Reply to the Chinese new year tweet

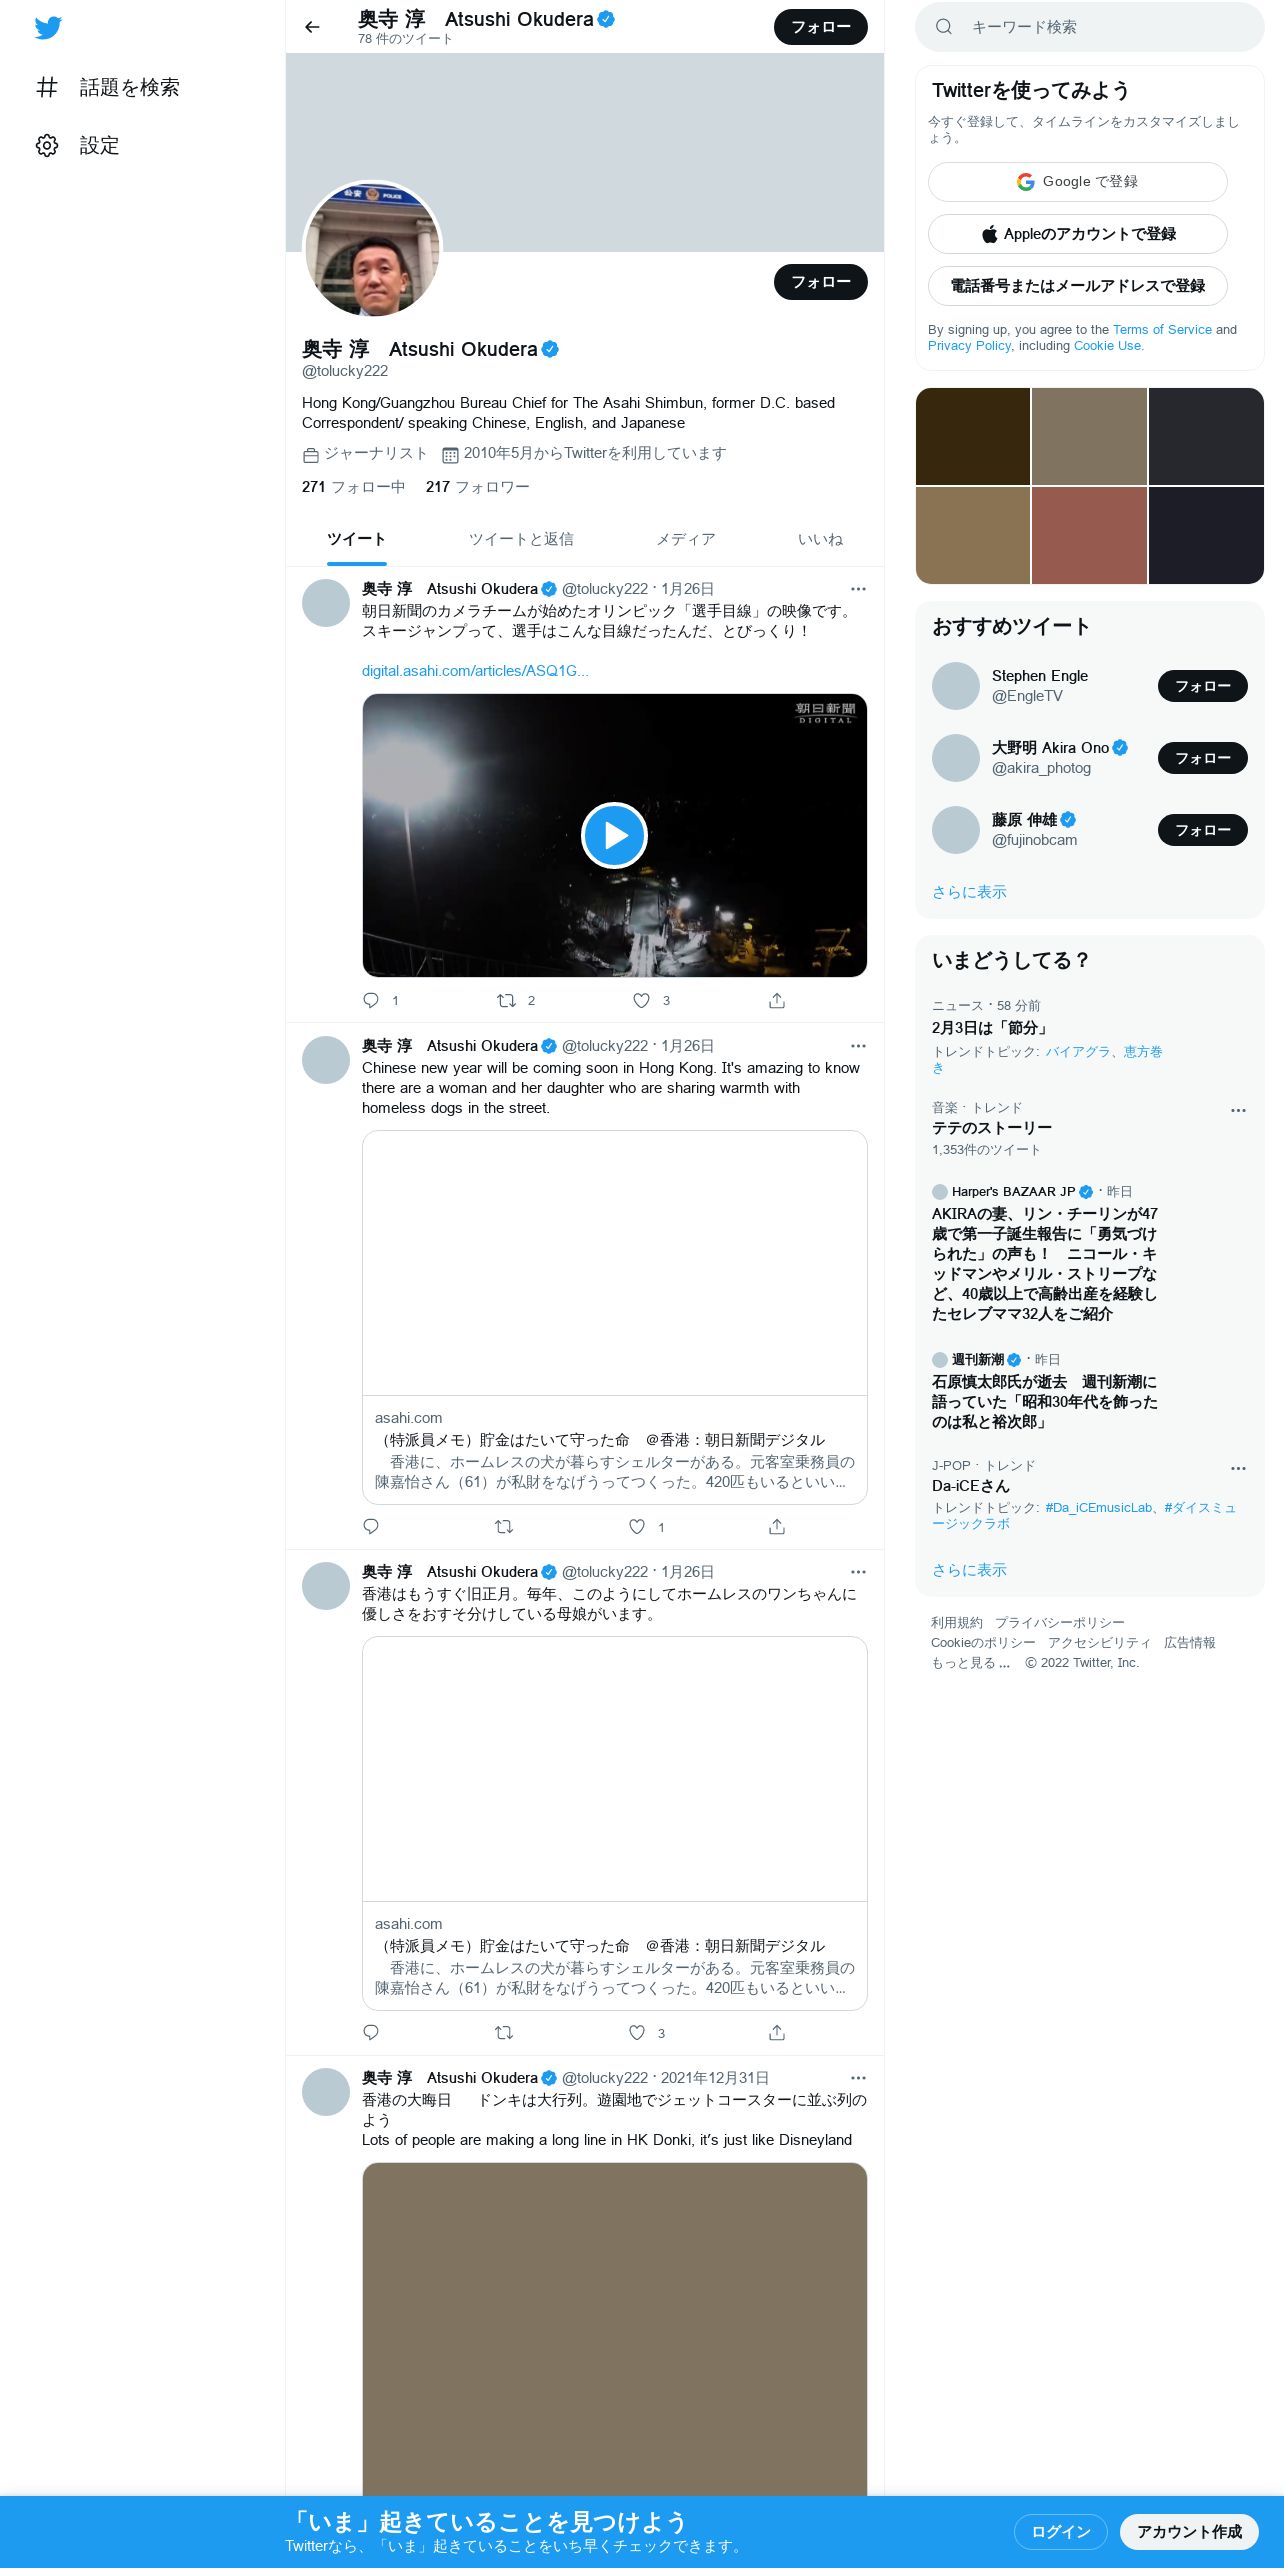(x=371, y=1526)
